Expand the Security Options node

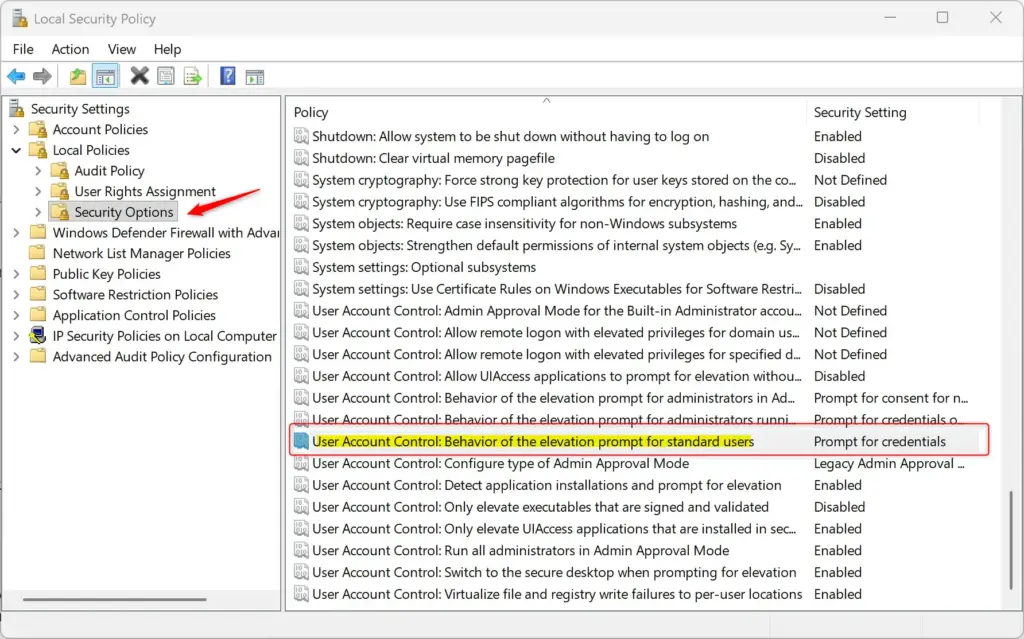tap(38, 212)
